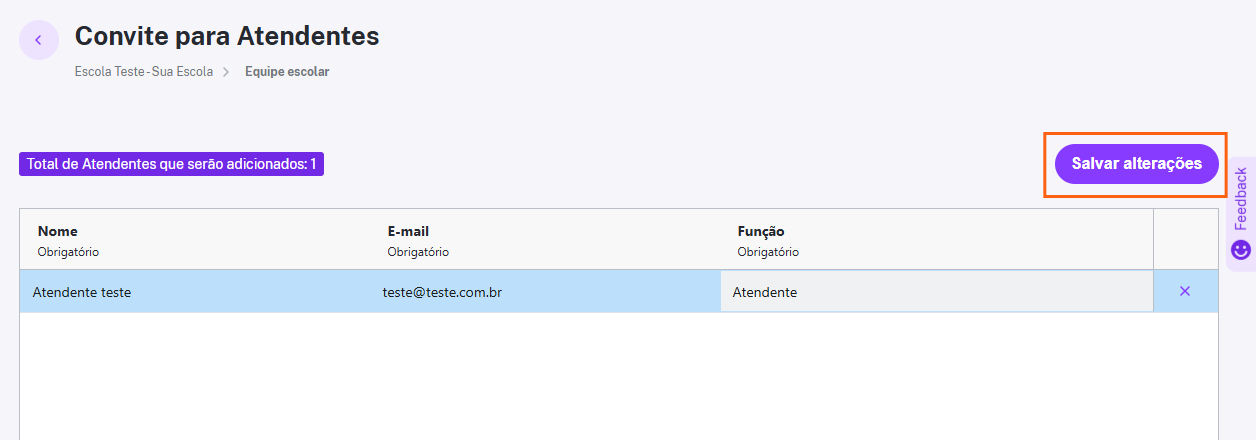Open the Feedback side tab
The width and height of the screenshot is (1256, 440).
tap(1241, 213)
